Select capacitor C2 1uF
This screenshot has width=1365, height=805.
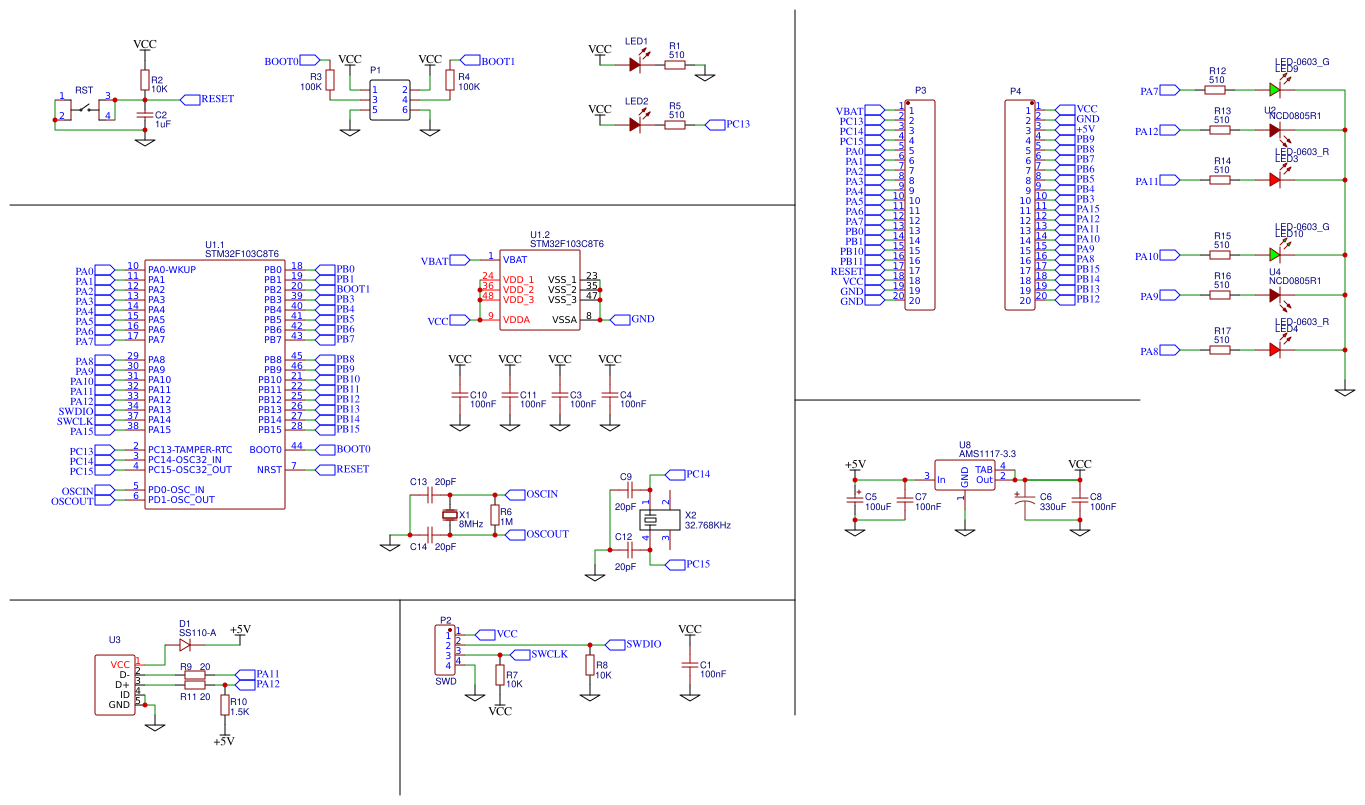pyautogui.click(x=145, y=116)
